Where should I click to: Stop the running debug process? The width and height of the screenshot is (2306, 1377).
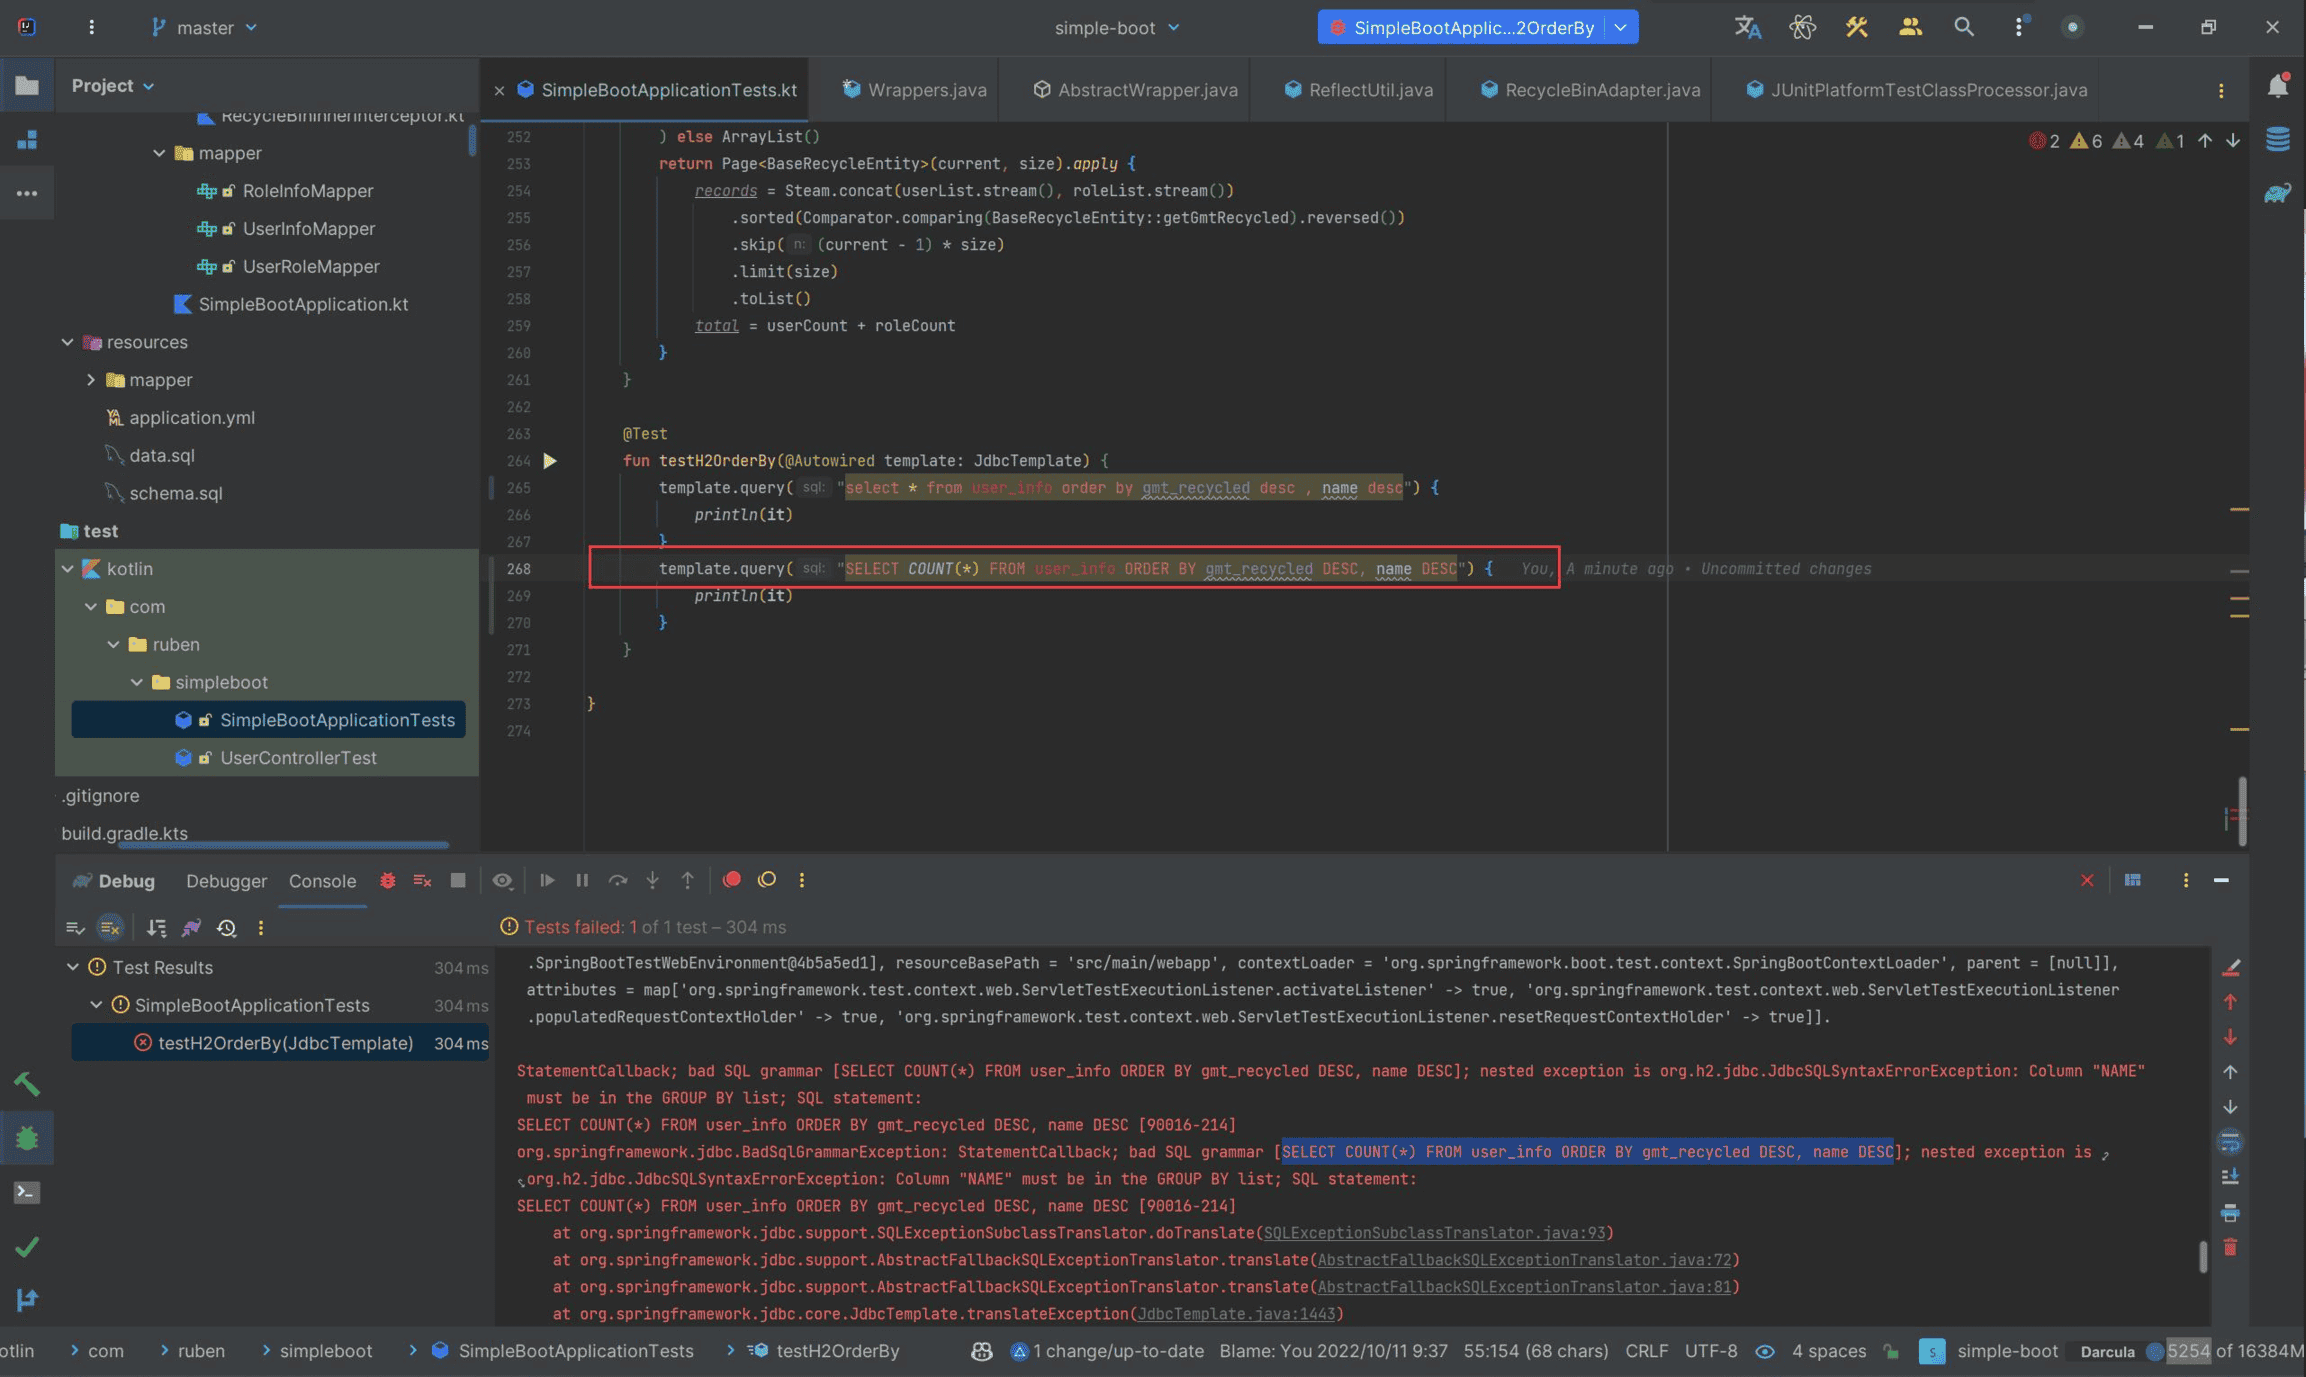point(458,880)
